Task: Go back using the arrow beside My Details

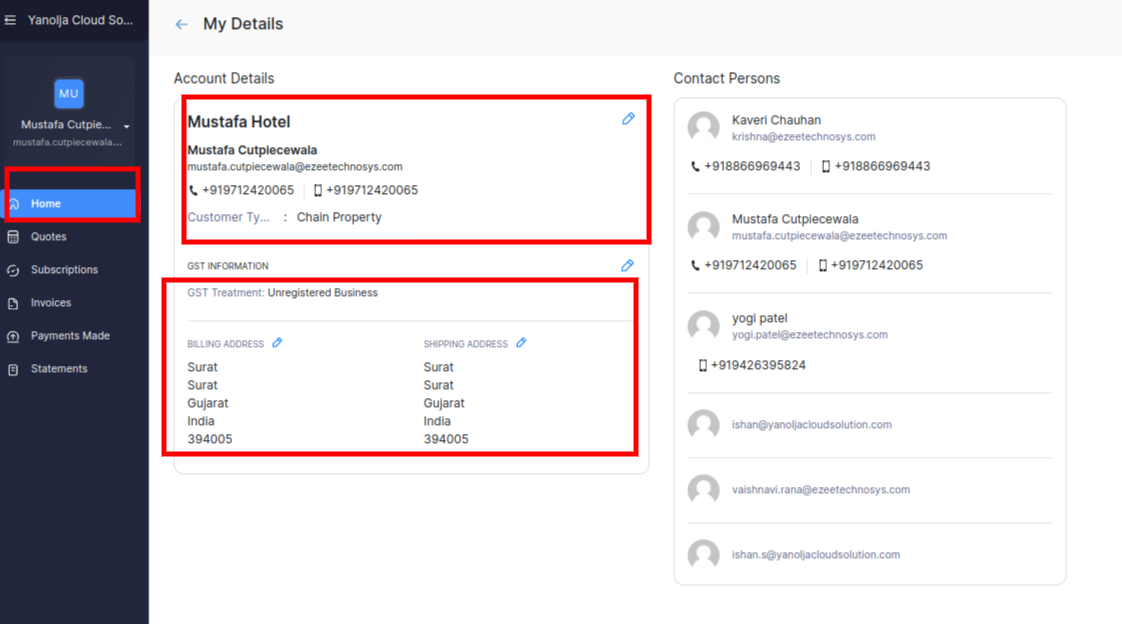Action: click(181, 25)
